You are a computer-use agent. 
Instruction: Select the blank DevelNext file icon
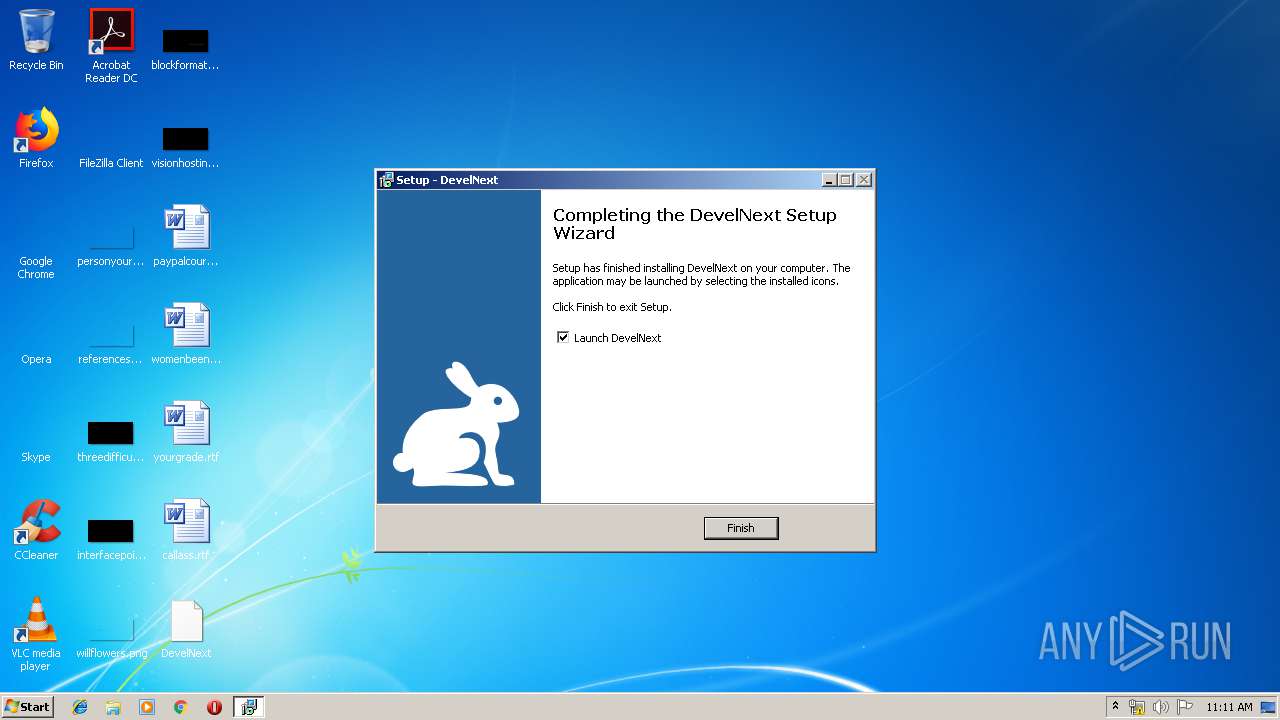(x=187, y=621)
